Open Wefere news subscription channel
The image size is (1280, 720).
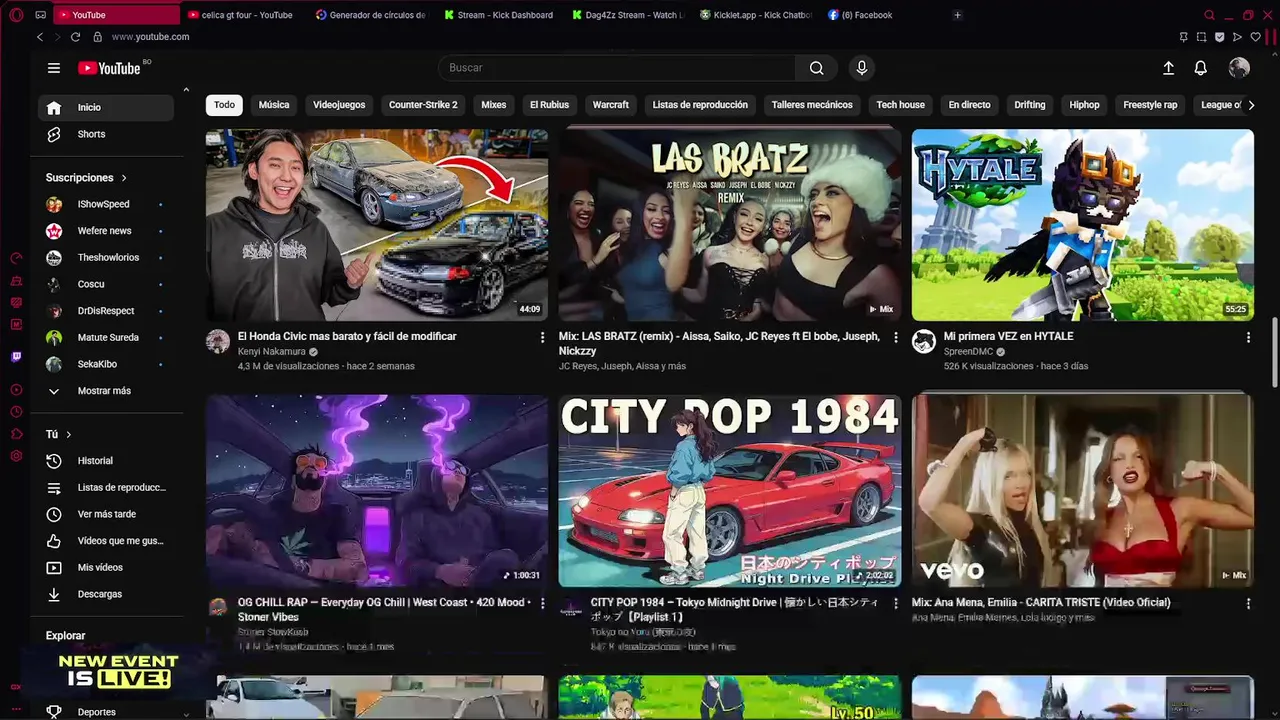[x=106, y=231]
